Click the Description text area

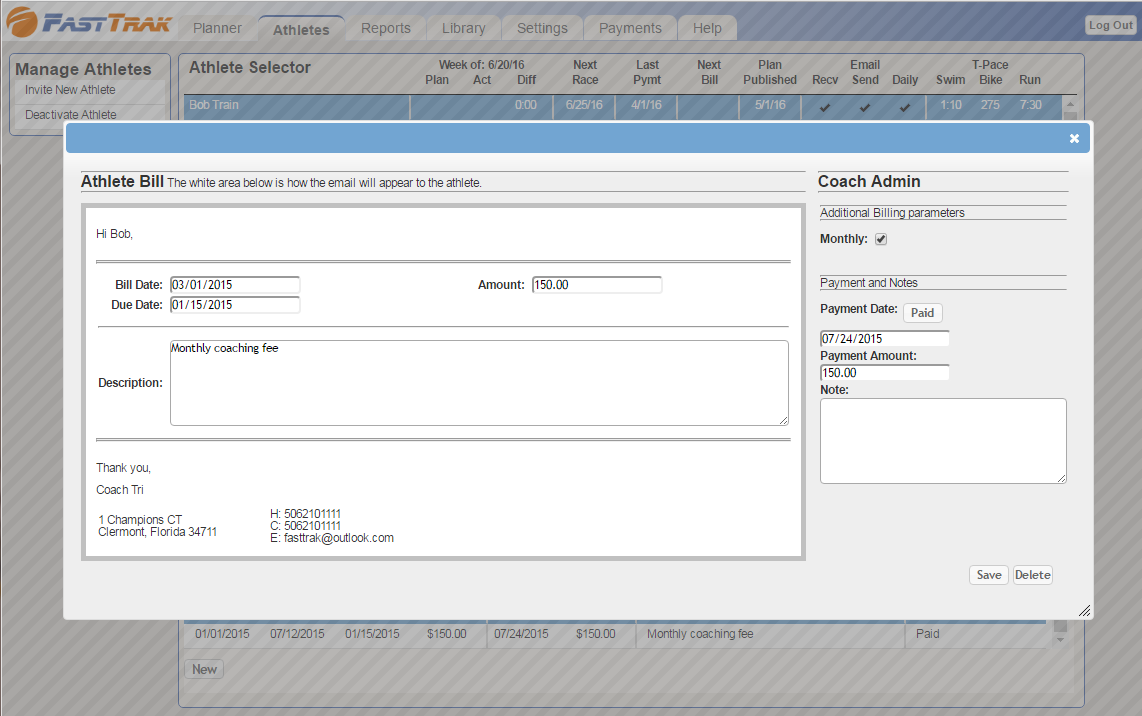coord(479,383)
